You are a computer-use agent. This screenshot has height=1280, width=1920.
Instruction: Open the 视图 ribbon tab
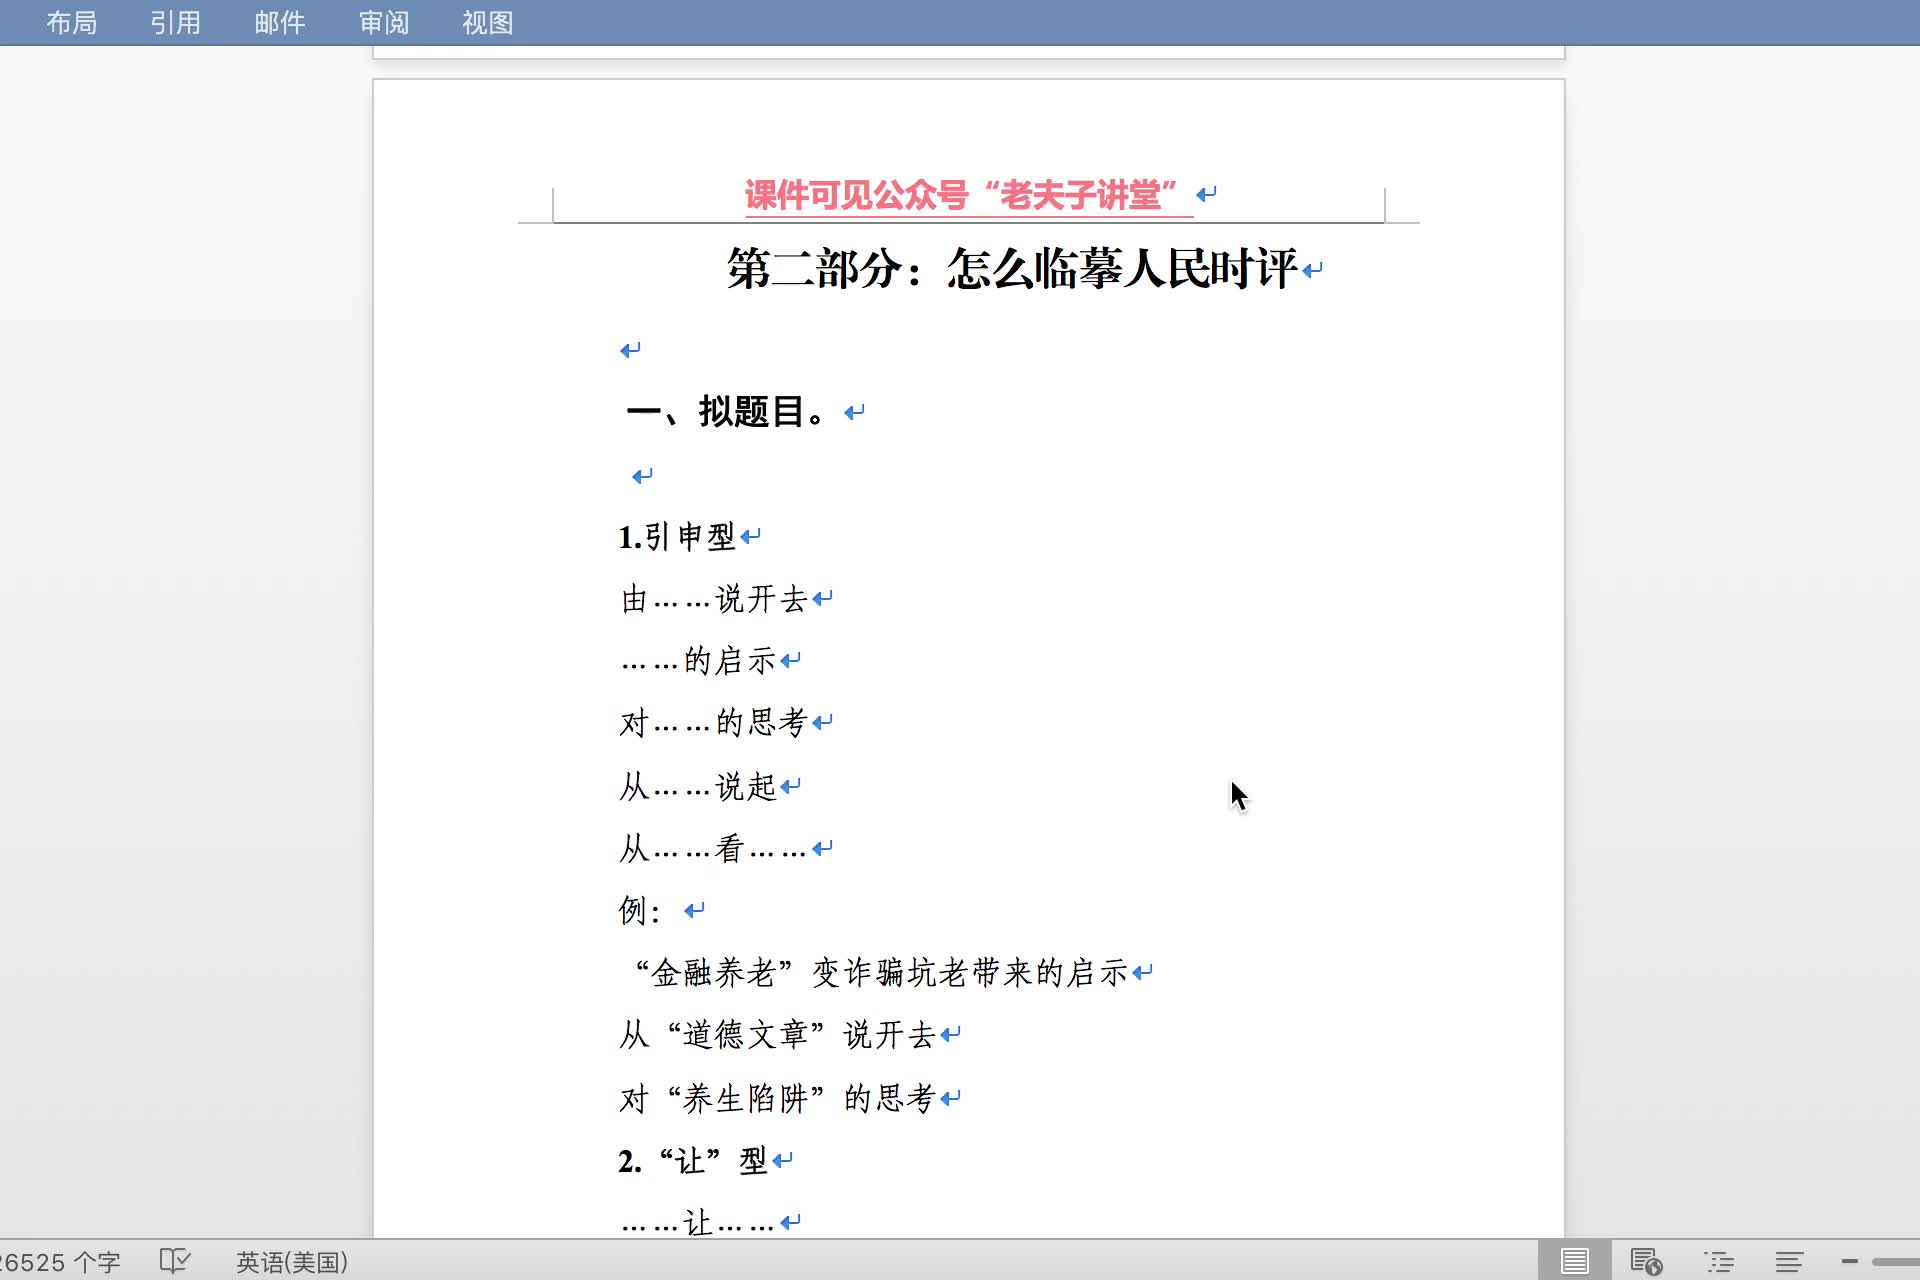[x=488, y=22]
